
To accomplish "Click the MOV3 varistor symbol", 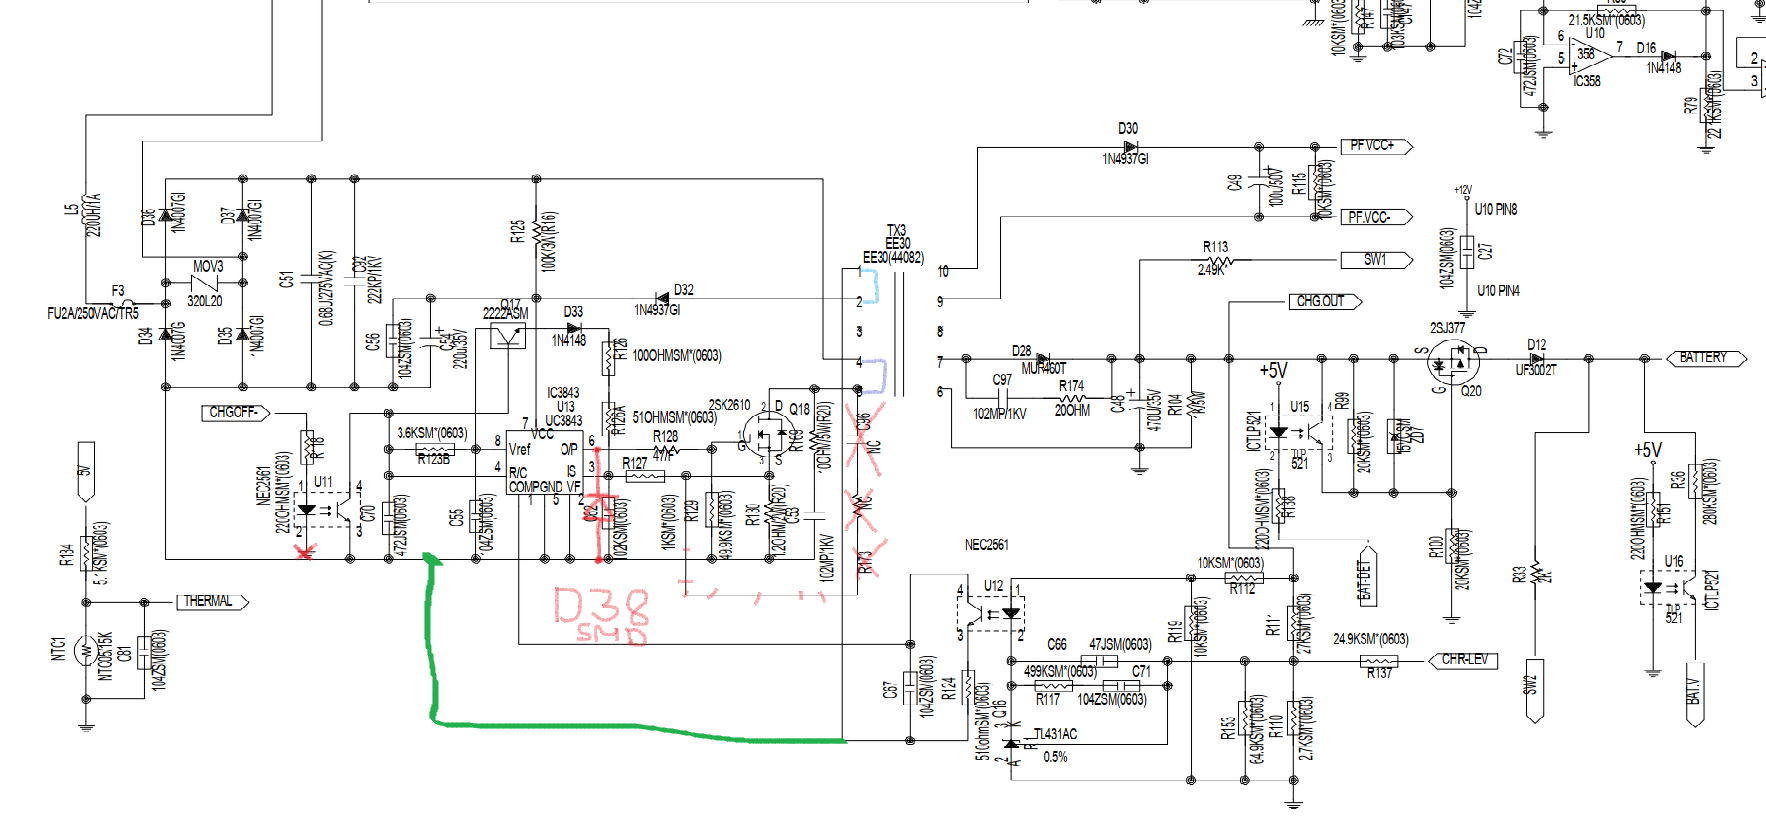I will (205, 283).
